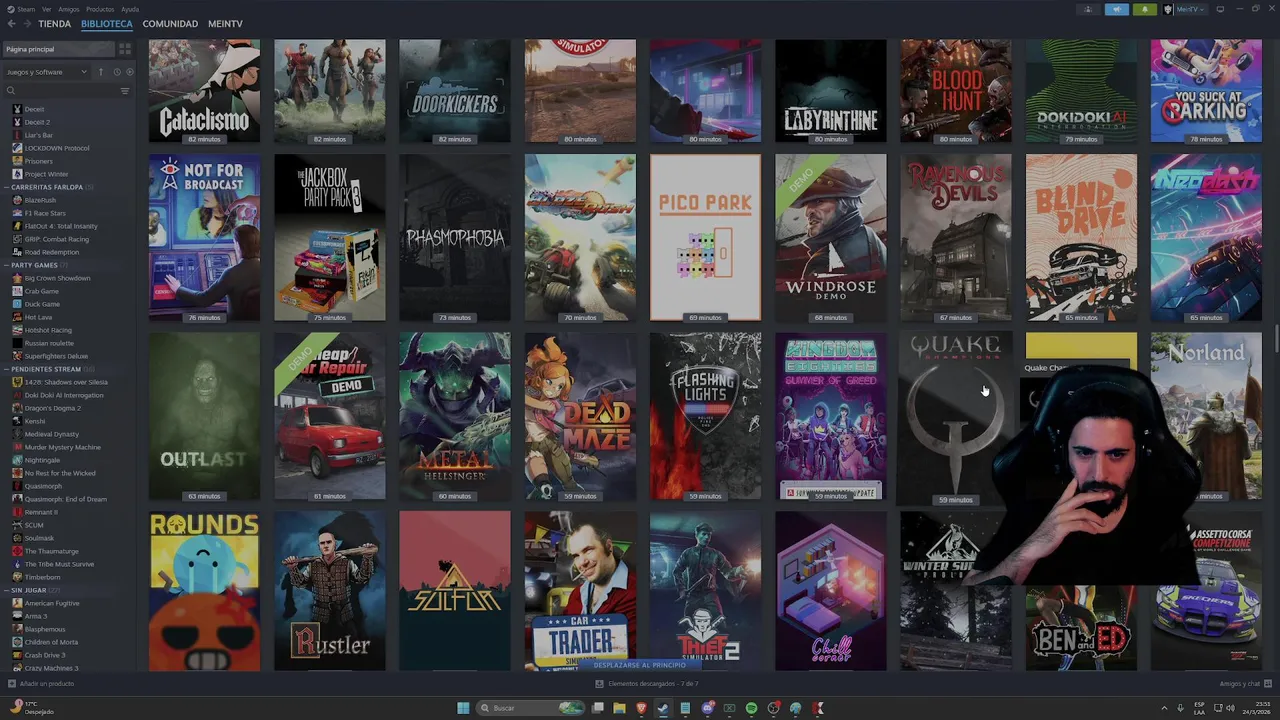Open the Outlast game cover

tap(204, 416)
